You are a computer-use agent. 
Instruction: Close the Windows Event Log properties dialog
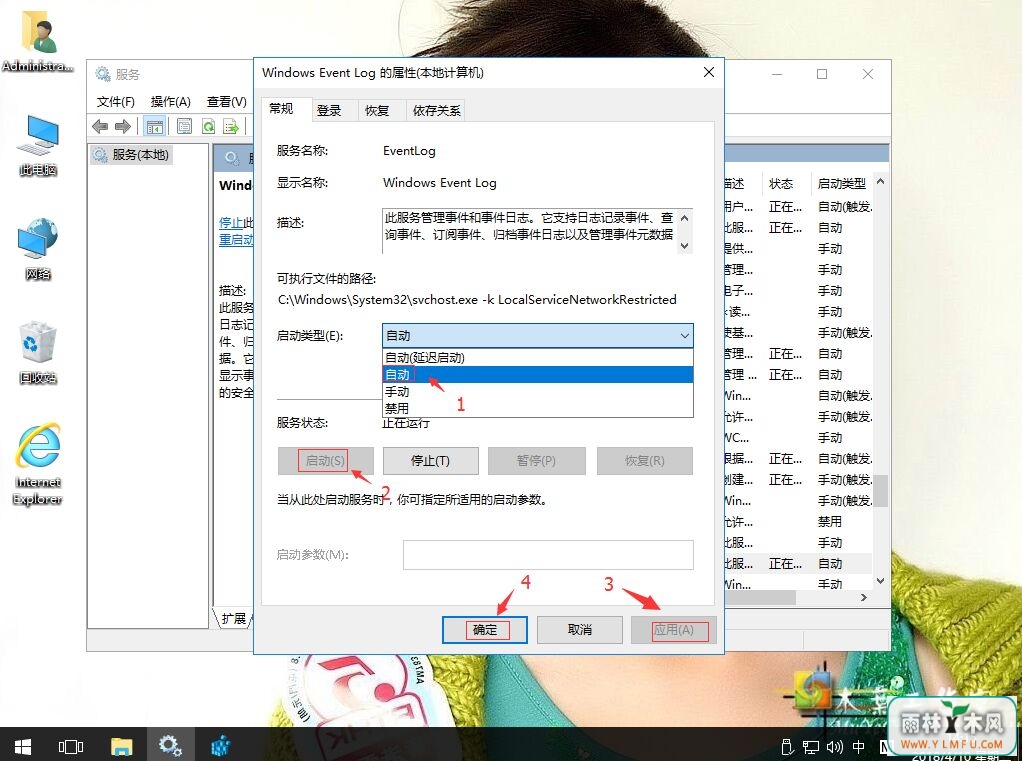point(709,72)
